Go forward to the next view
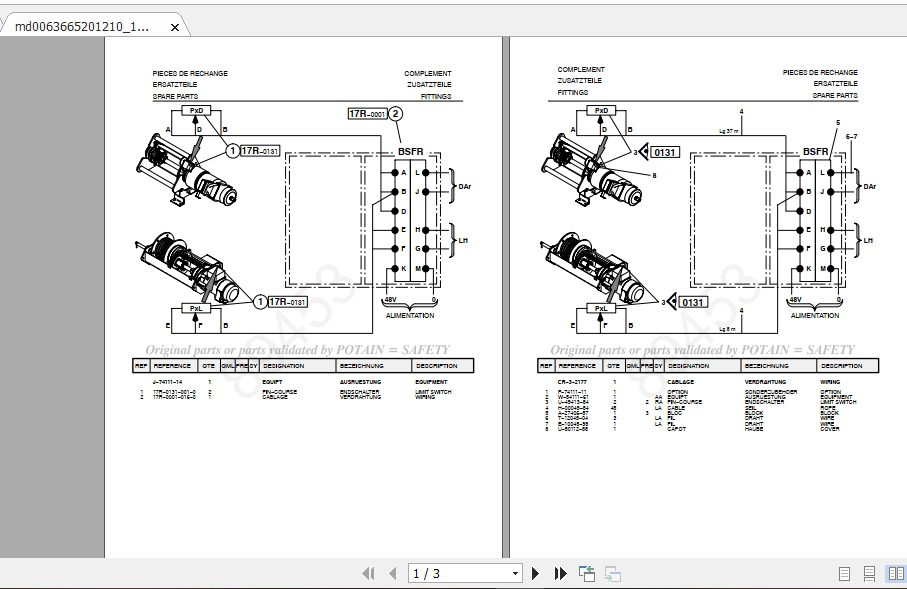The image size is (907, 589). (x=611, y=573)
